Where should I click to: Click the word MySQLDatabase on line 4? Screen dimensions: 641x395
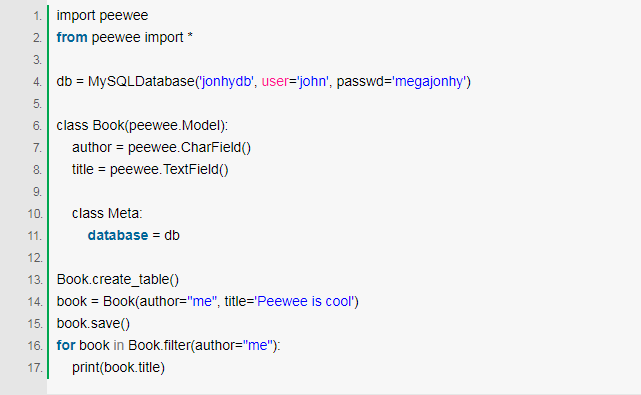141,81
